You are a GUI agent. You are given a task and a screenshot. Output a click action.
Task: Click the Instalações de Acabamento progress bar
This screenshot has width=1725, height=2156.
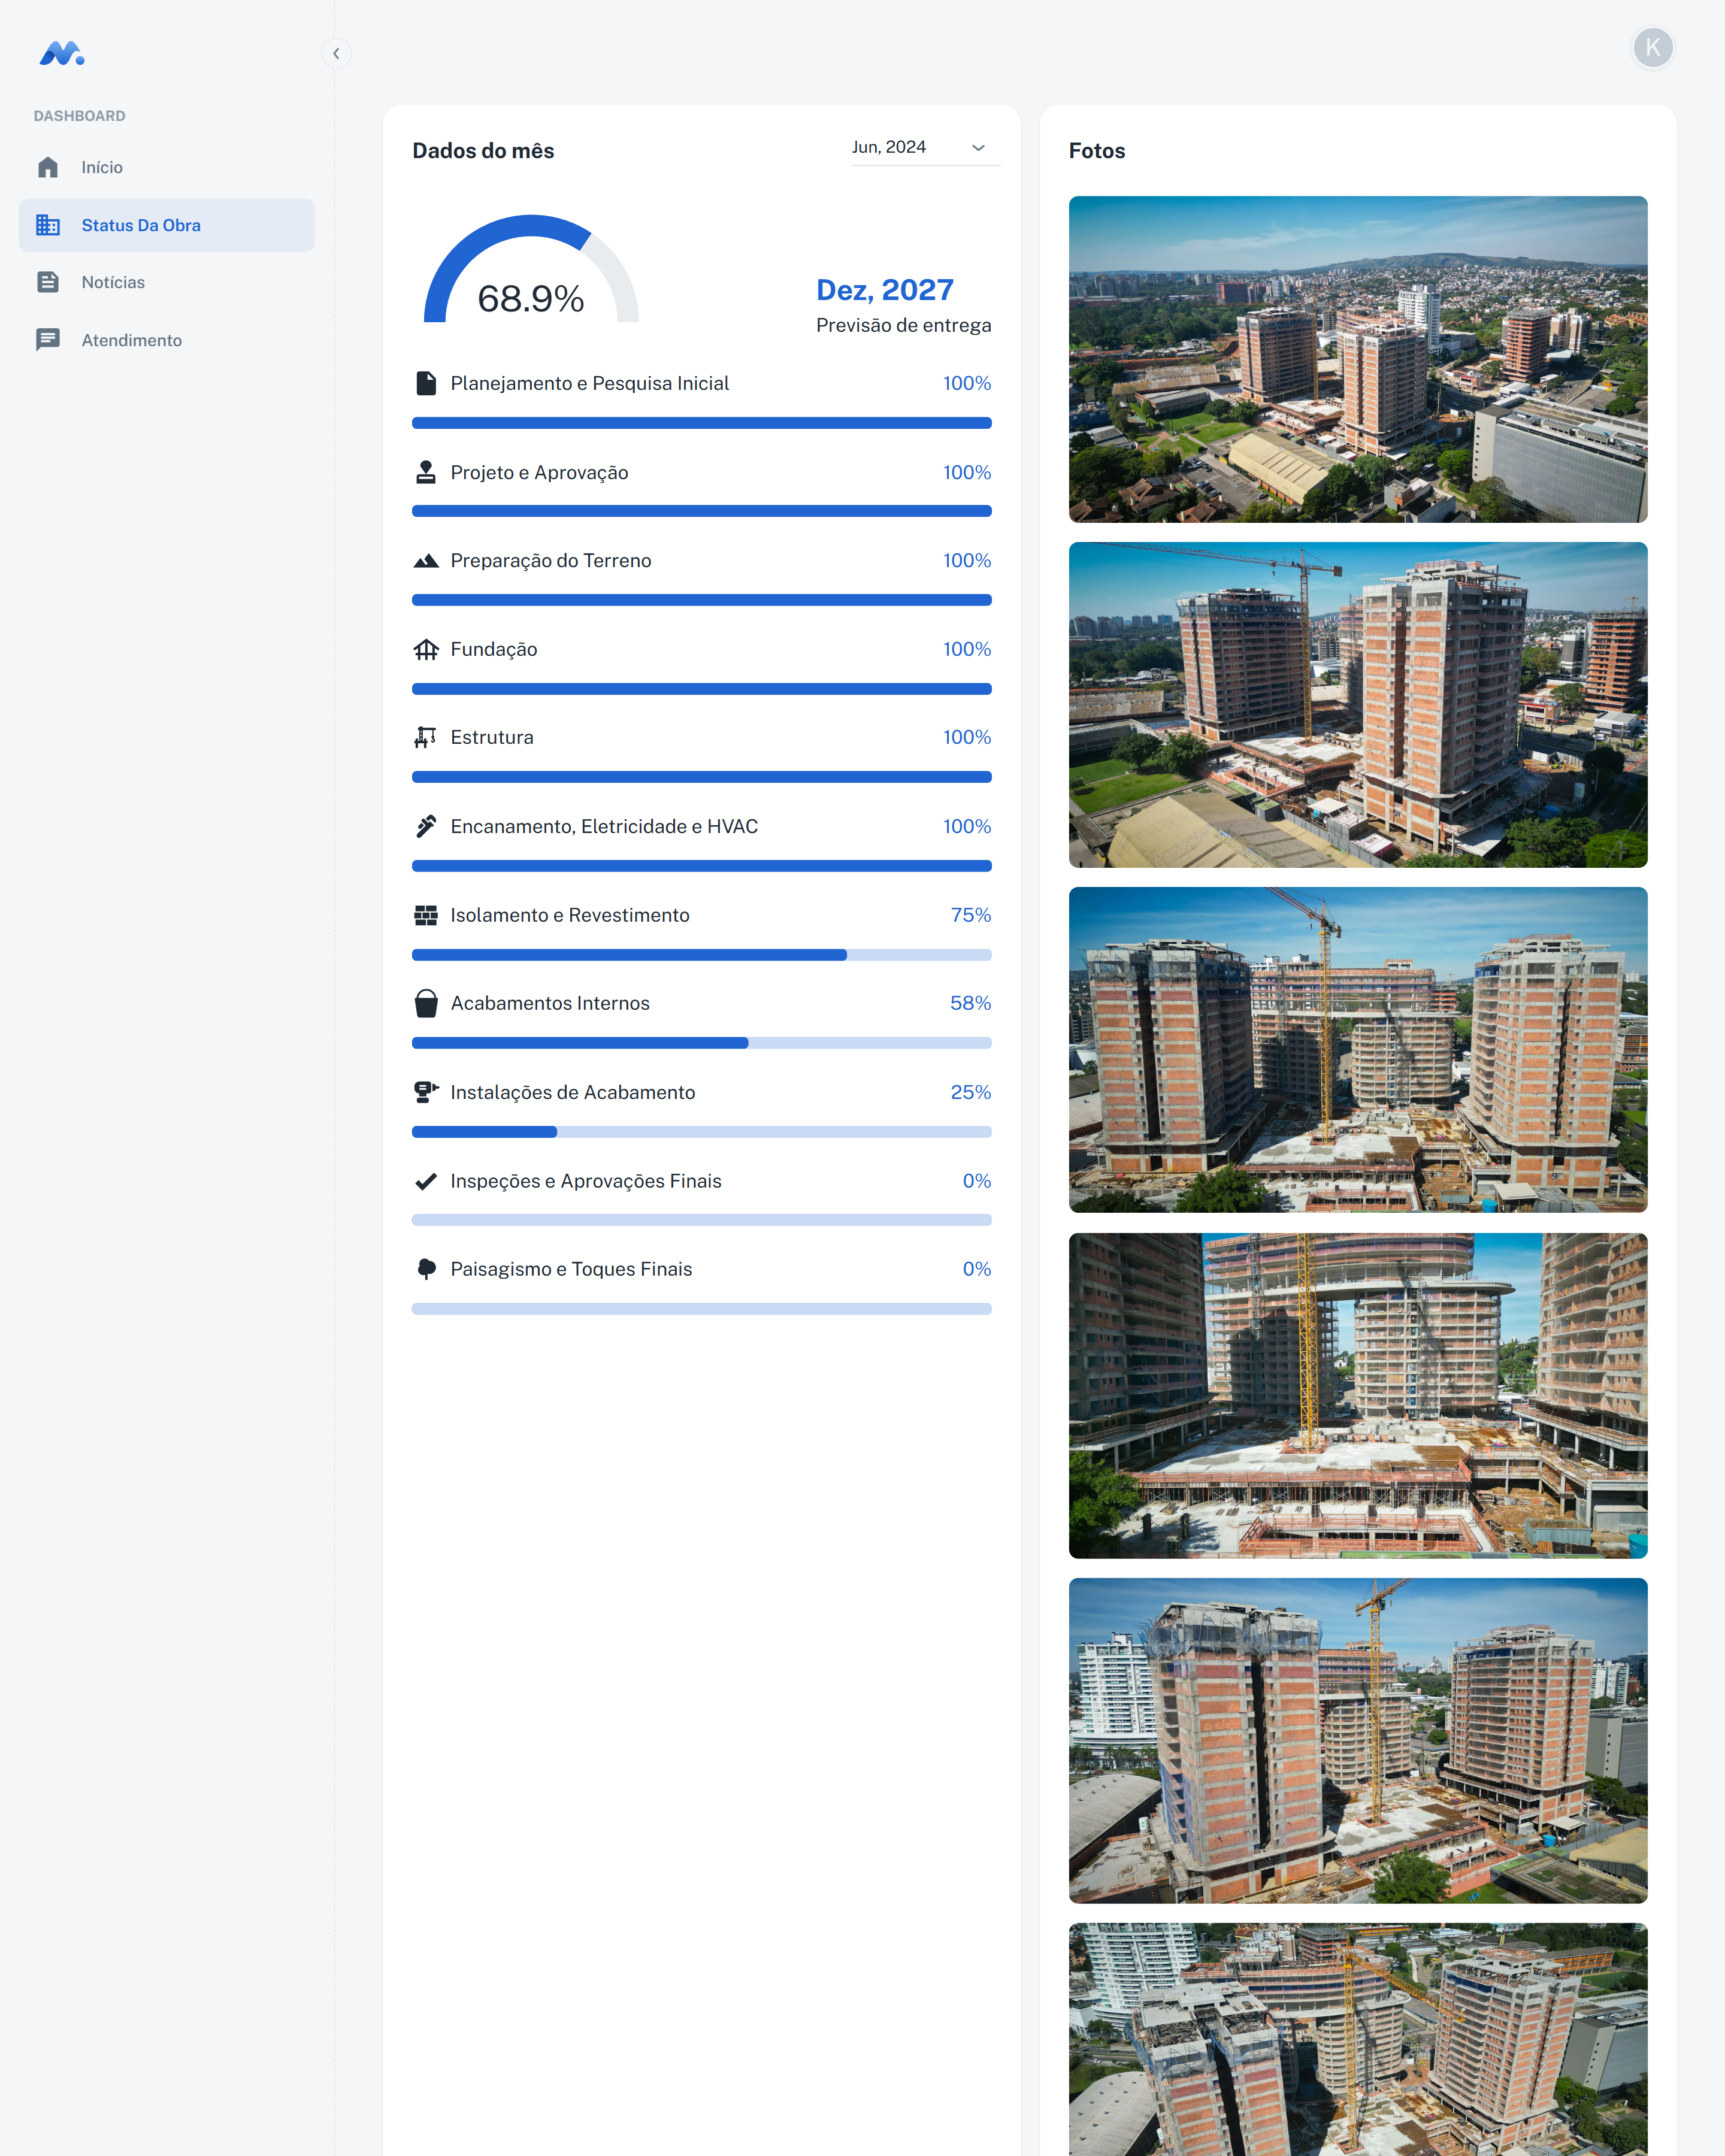[x=701, y=1132]
